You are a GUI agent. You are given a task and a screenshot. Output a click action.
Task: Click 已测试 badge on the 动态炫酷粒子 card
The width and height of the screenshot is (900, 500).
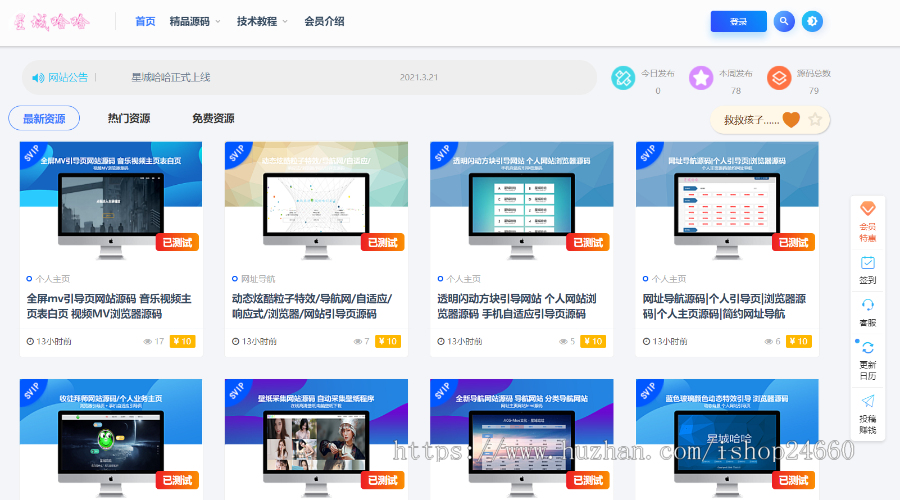383,243
